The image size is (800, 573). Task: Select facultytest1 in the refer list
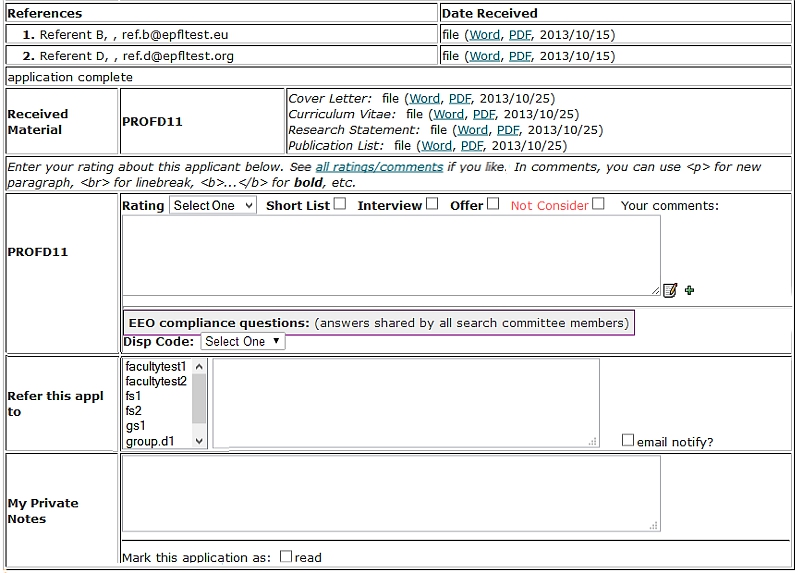[x=156, y=367]
